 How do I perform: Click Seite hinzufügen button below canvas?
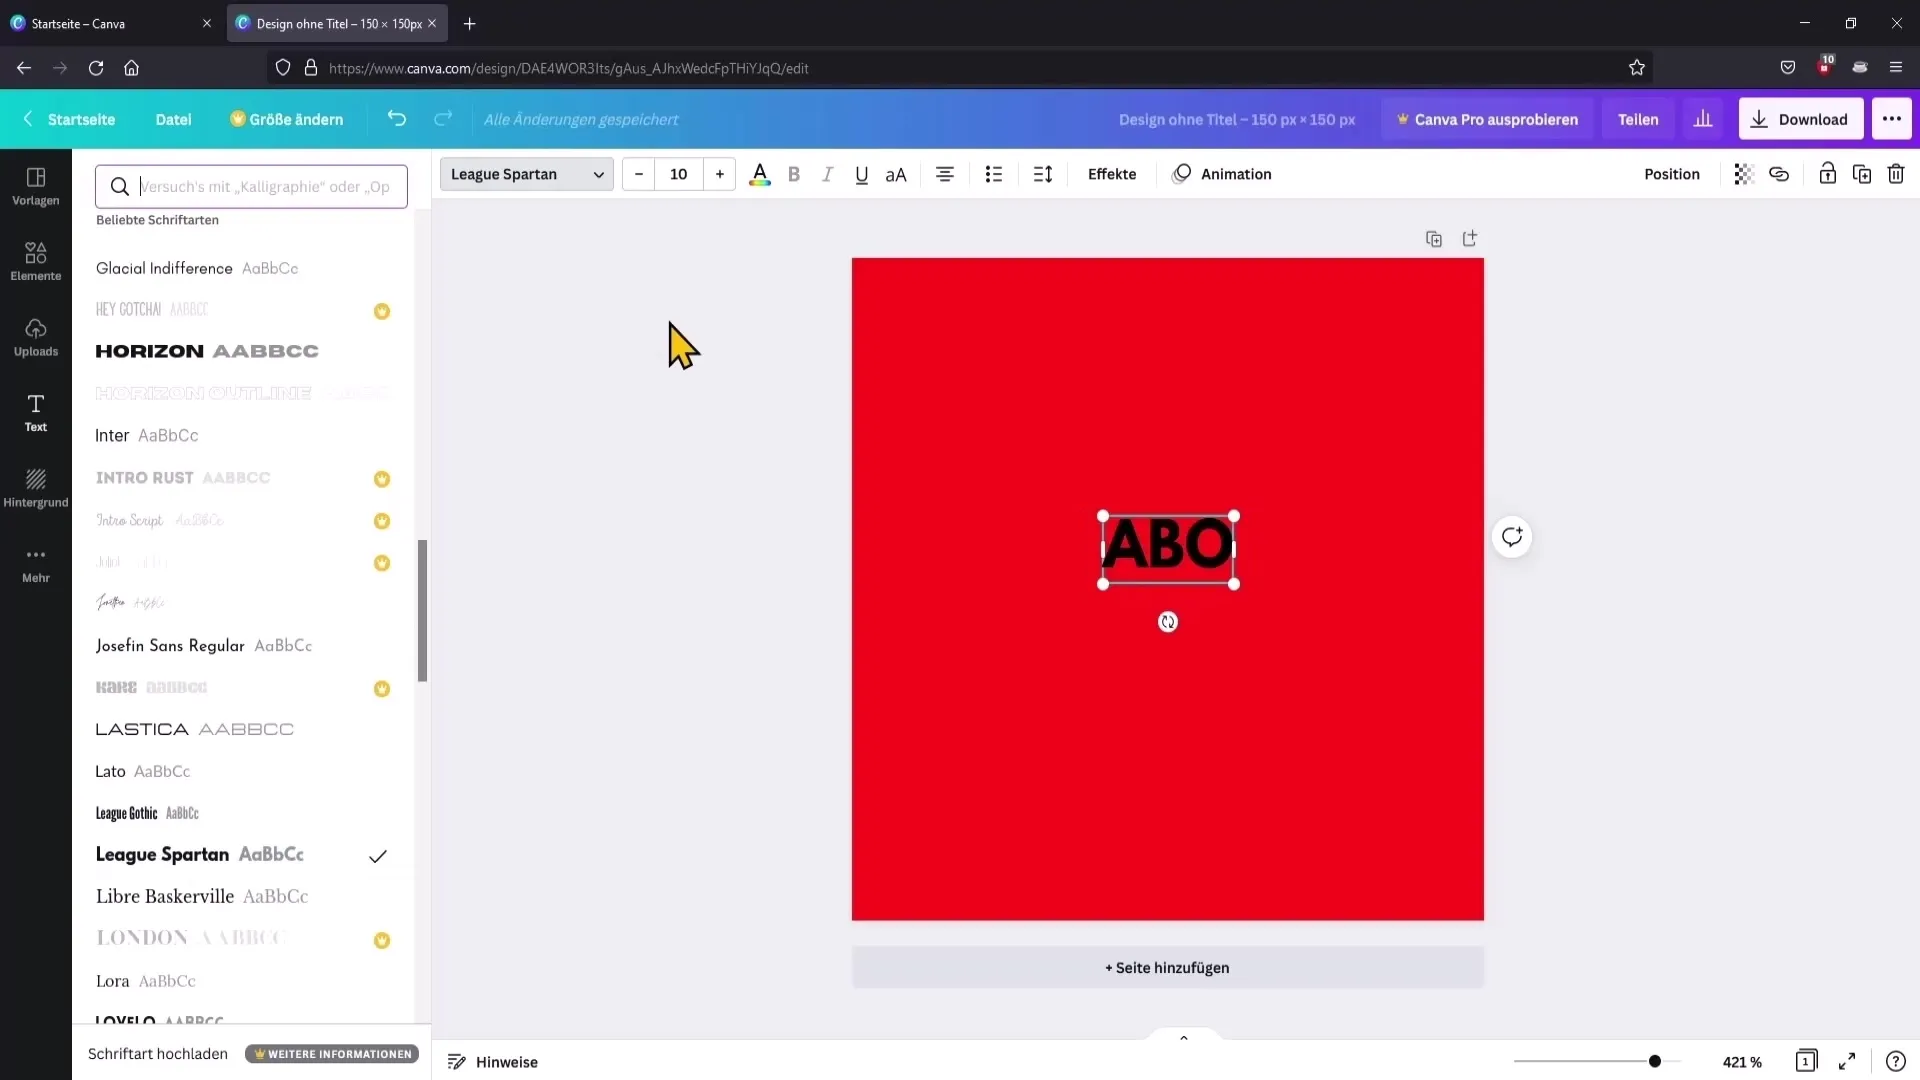[x=1167, y=968]
